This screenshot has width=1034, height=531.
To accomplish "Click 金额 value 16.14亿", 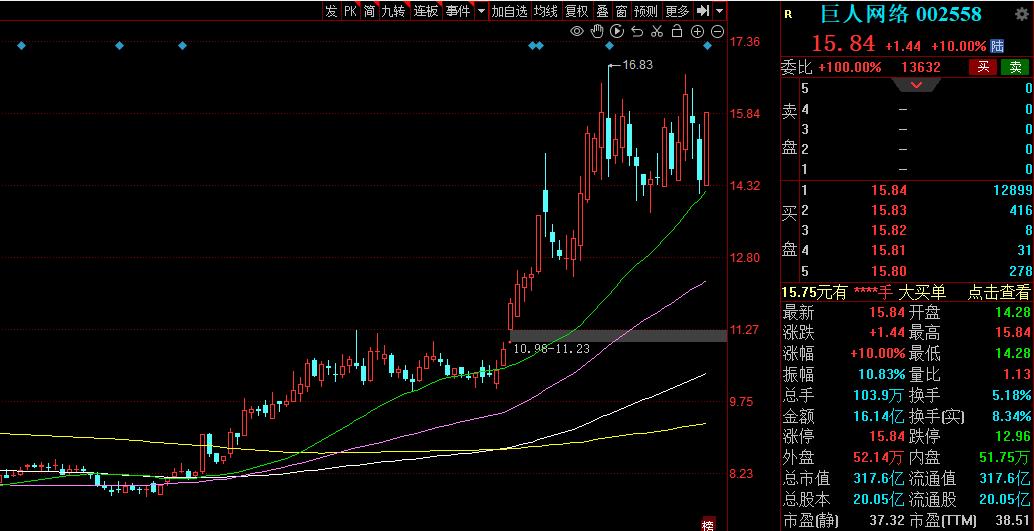I will (878, 416).
